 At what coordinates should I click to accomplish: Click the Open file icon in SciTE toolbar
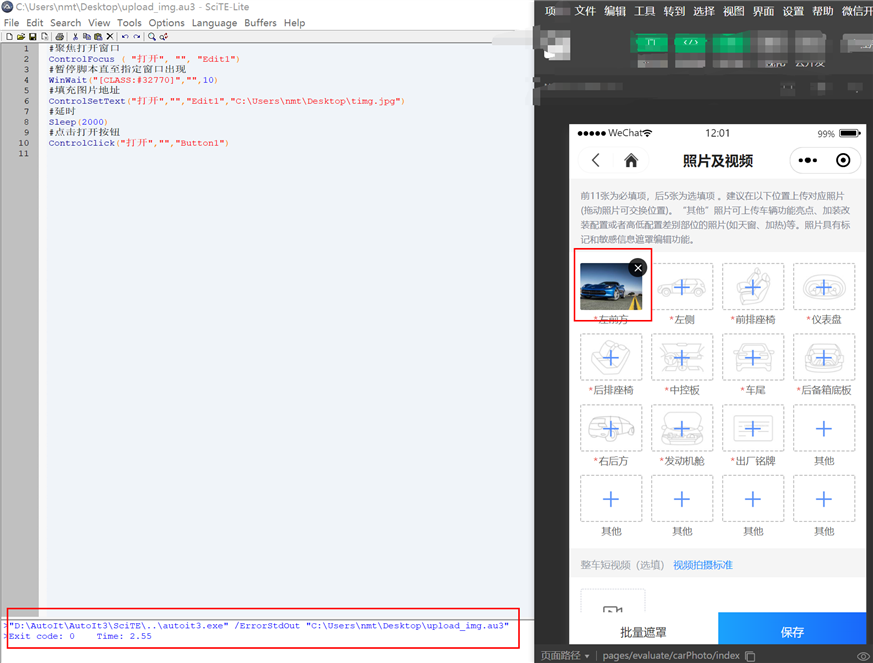pos(21,36)
